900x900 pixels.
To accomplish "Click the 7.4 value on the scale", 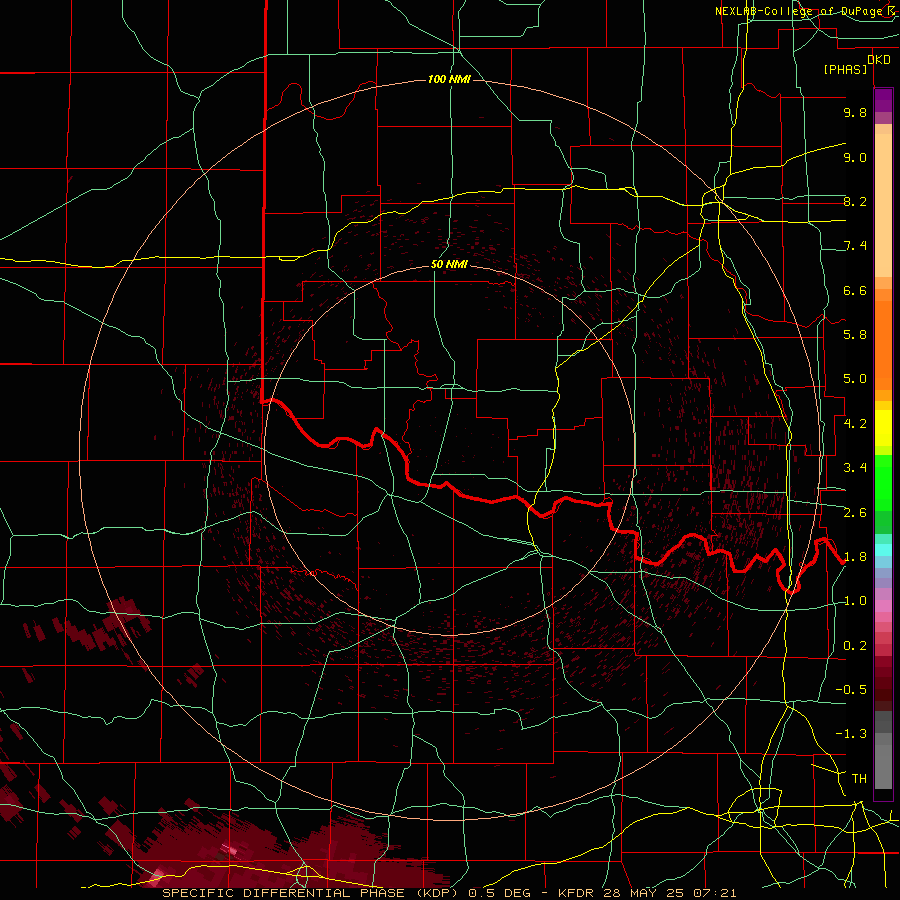I will [x=855, y=246].
